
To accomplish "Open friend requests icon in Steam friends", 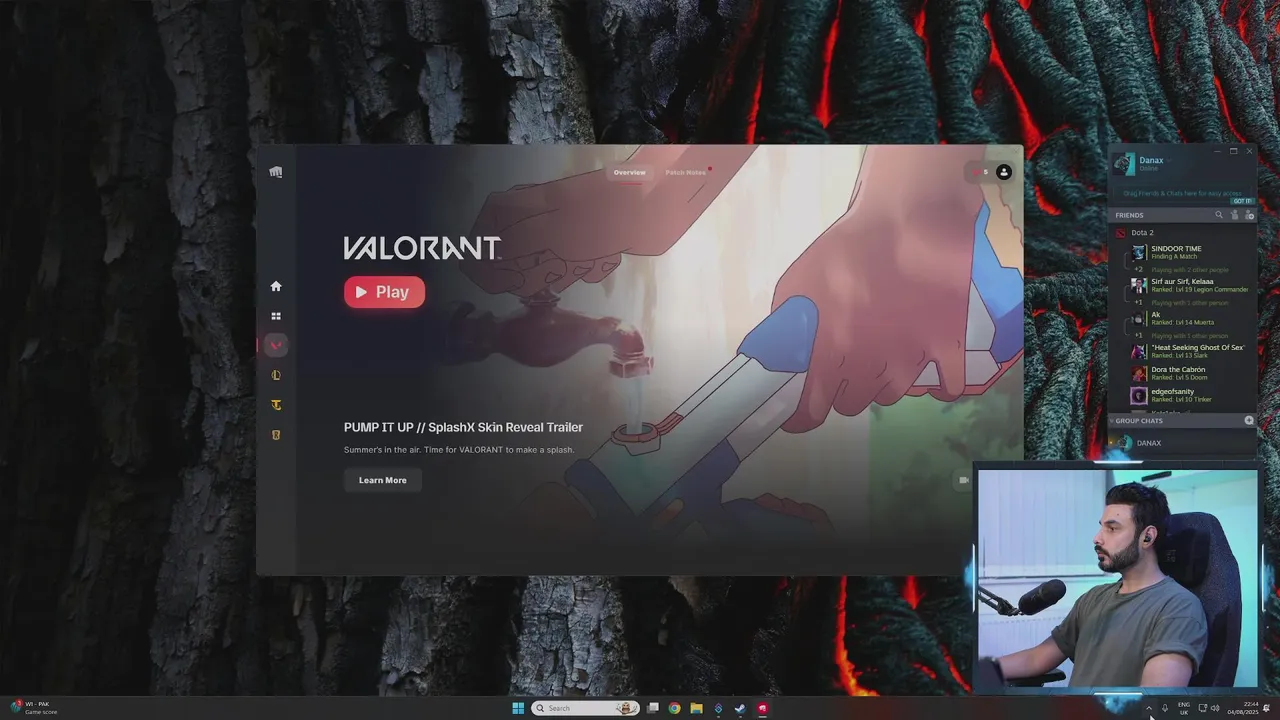I will pyautogui.click(x=1234, y=215).
